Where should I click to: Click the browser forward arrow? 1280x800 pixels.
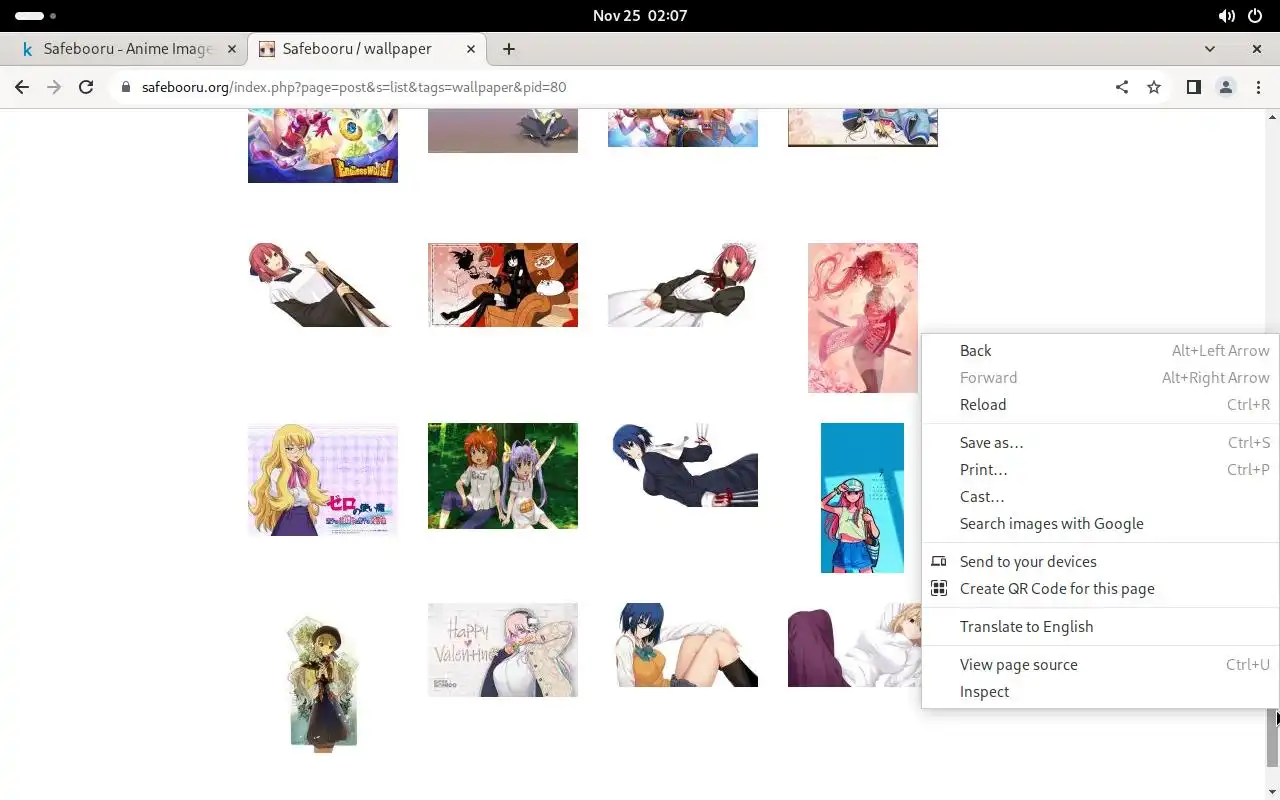[54, 87]
